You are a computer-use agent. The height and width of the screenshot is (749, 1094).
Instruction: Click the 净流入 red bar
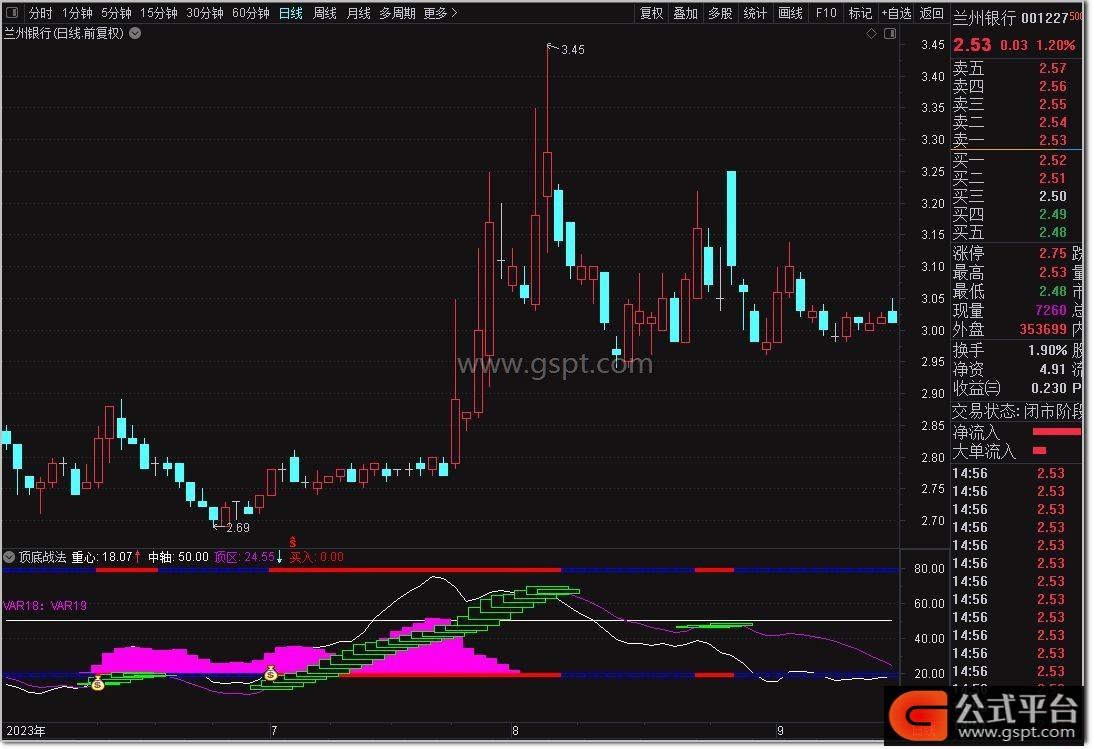point(1056,432)
